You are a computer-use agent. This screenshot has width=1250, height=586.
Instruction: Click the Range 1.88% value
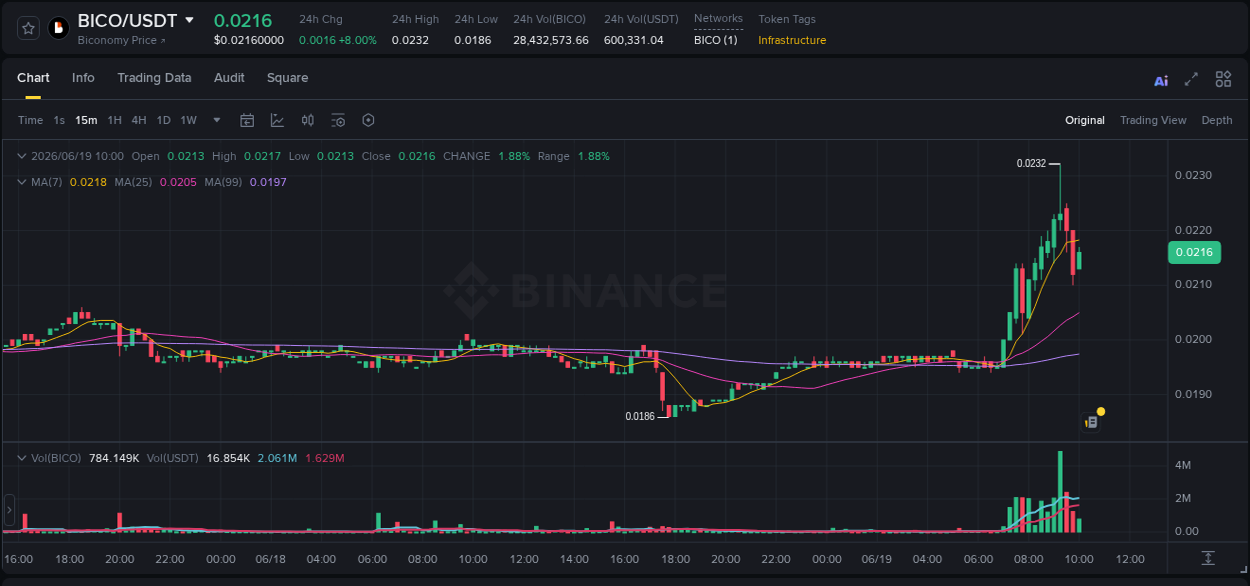pos(594,156)
